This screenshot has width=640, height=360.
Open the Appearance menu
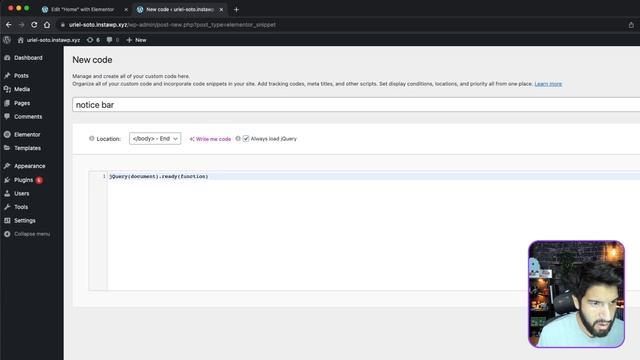(29, 166)
